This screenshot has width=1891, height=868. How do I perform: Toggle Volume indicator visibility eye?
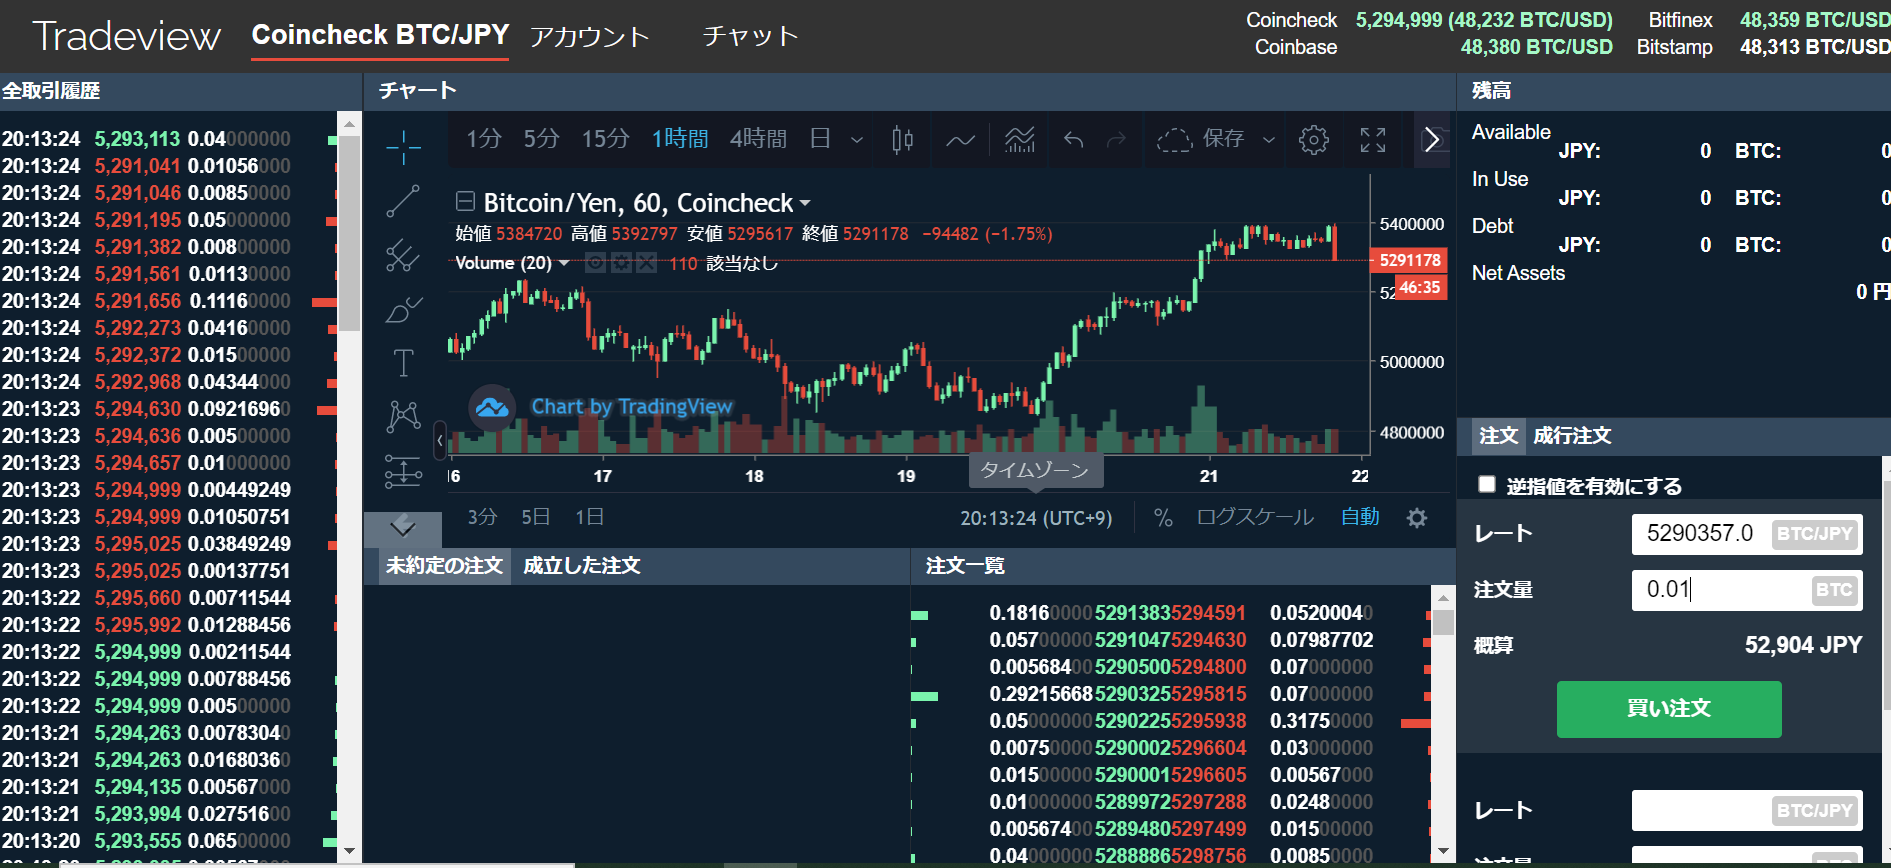[595, 263]
